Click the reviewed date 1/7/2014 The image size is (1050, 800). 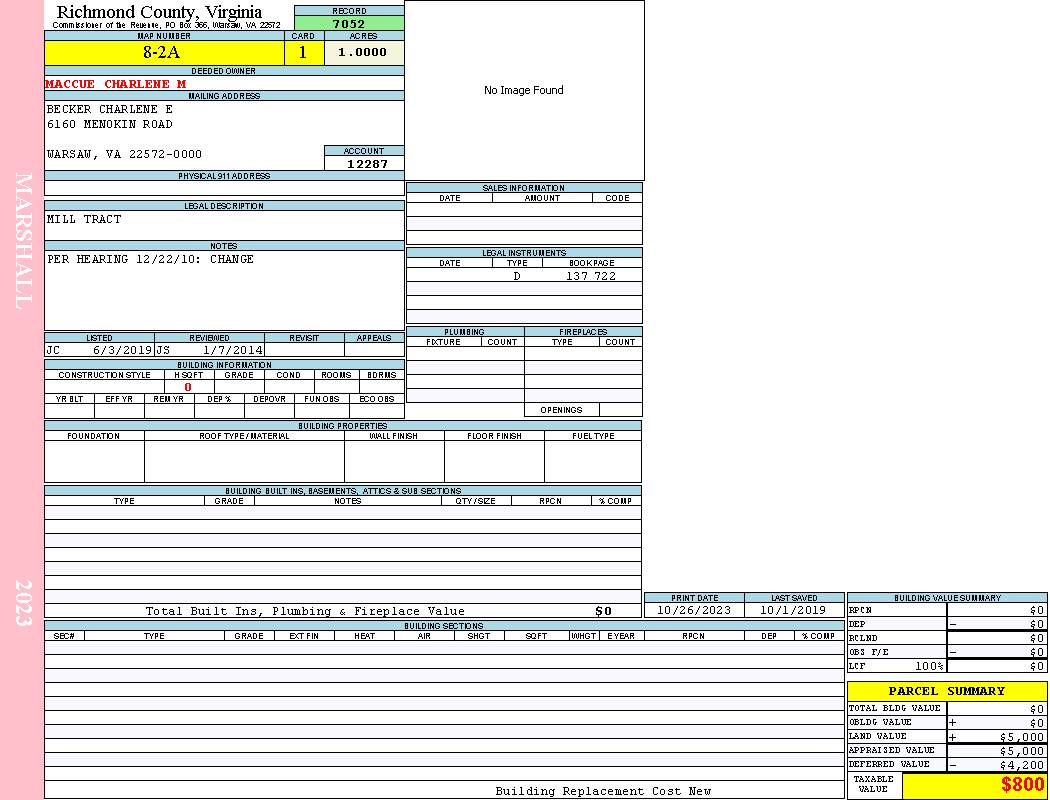233,351
